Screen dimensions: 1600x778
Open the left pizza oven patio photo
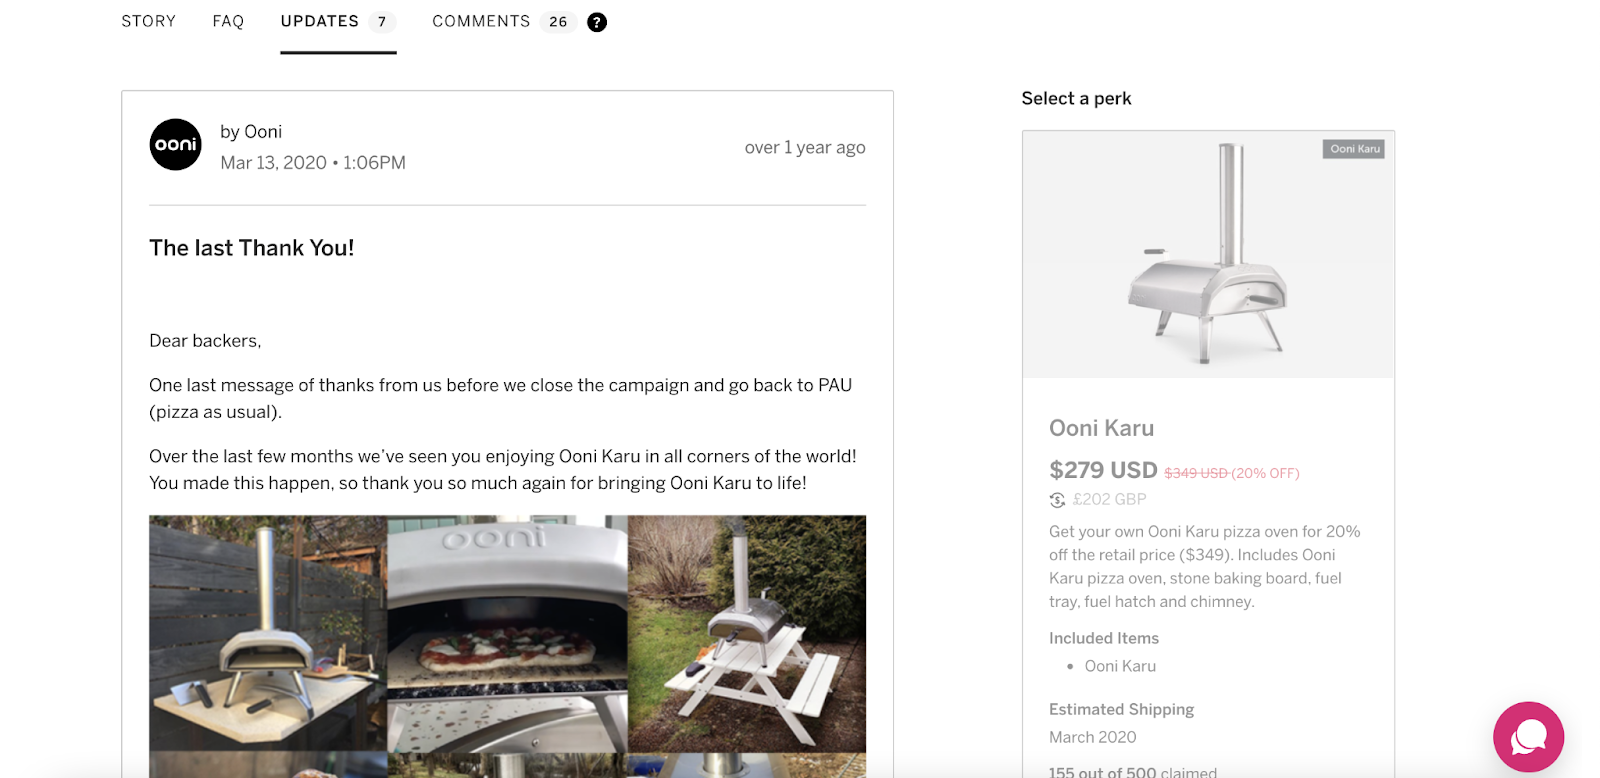268,633
